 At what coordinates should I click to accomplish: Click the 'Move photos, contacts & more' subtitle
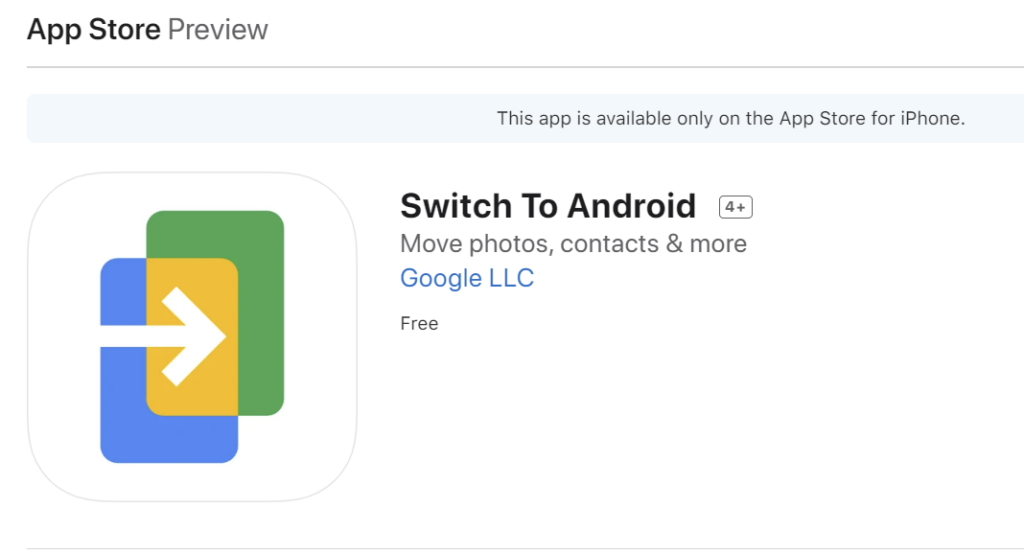pos(573,244)
